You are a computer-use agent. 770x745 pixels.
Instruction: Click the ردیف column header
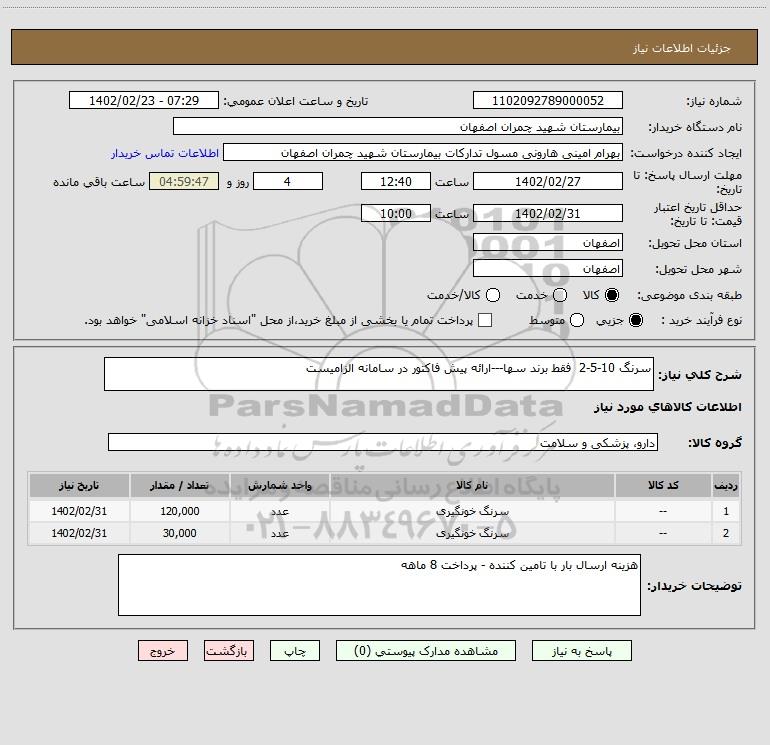725,486
